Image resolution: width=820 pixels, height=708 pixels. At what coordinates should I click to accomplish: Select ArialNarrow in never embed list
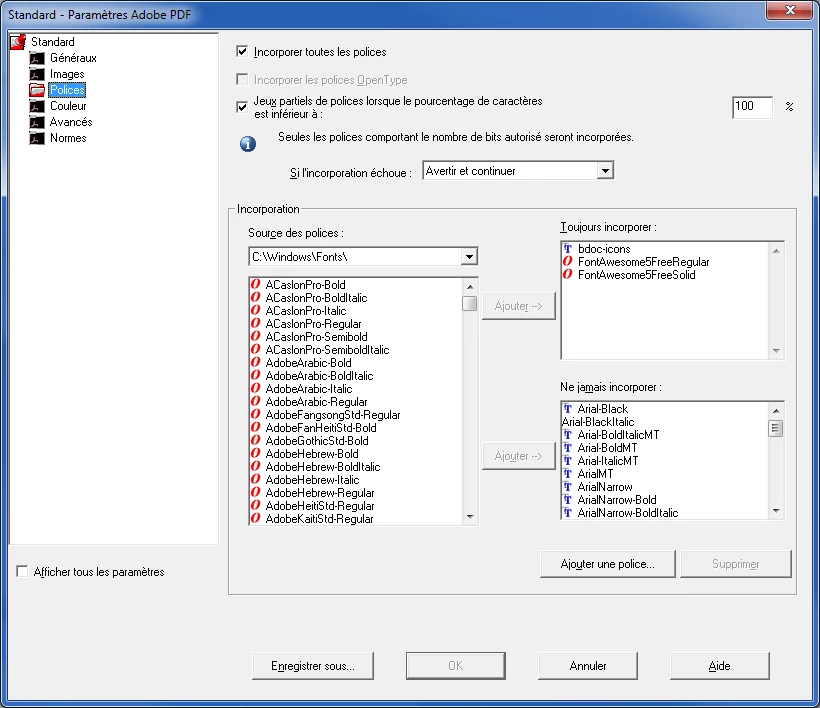click(x=605, y=487)
